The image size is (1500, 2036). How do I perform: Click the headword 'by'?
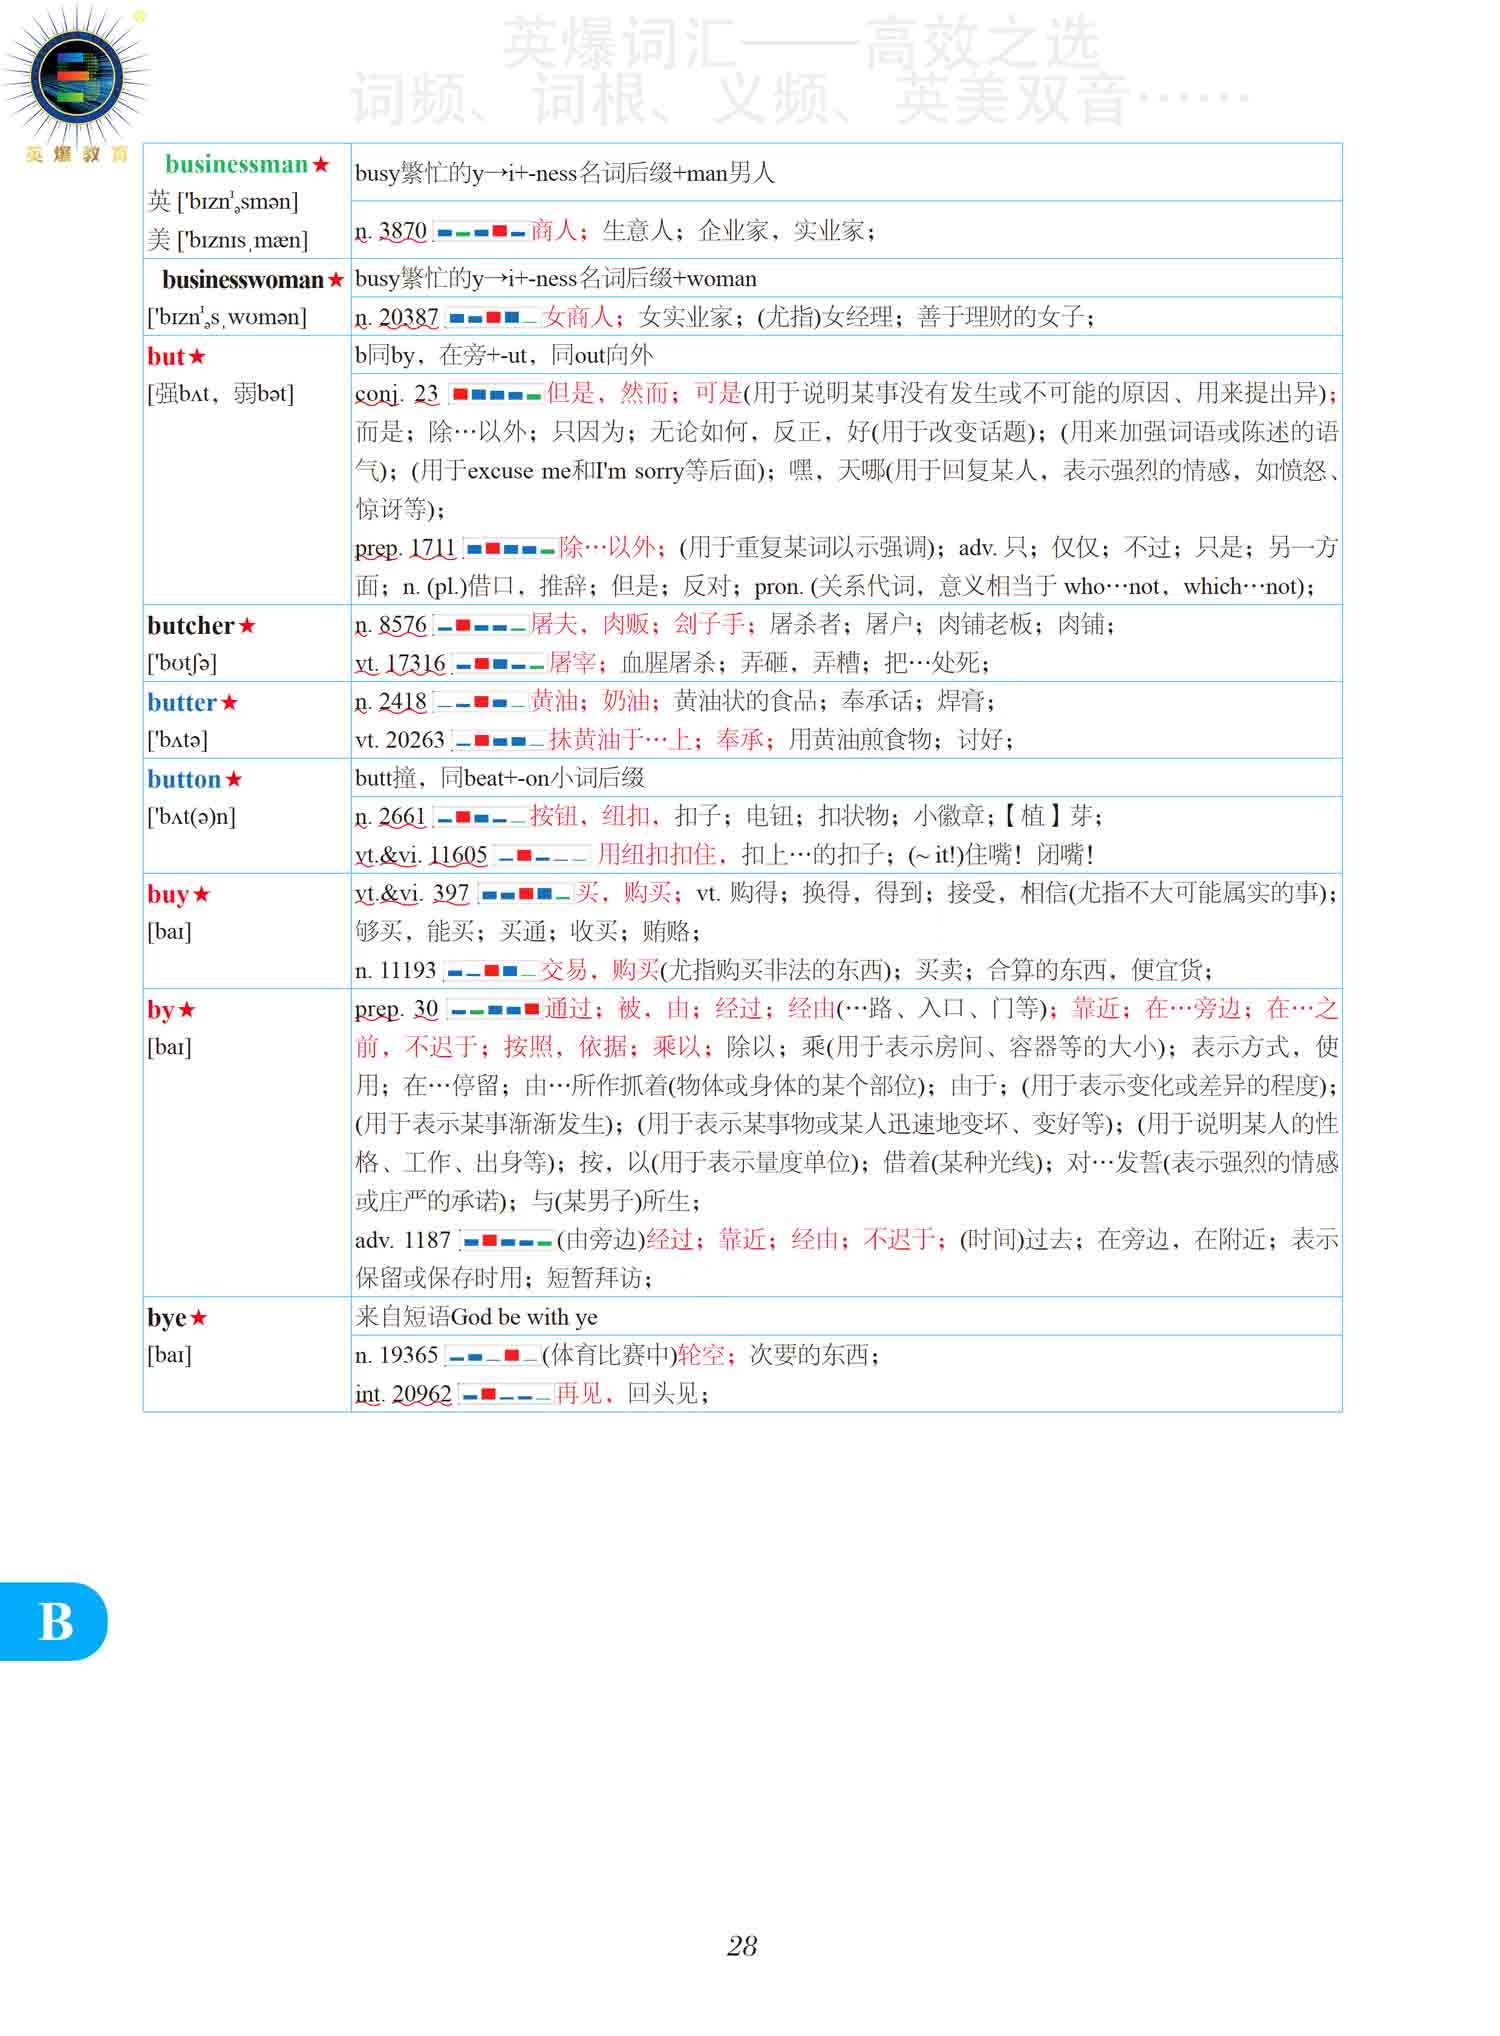161,1010
